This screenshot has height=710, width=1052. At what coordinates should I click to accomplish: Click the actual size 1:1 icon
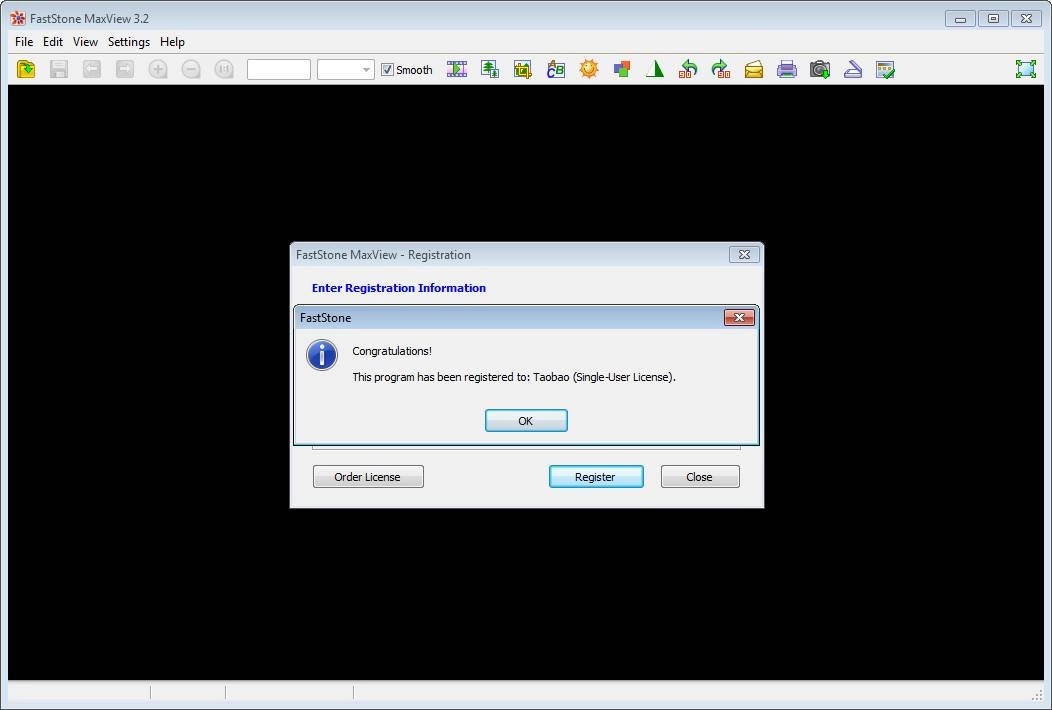pyautogui.click(x=224, y=69)
